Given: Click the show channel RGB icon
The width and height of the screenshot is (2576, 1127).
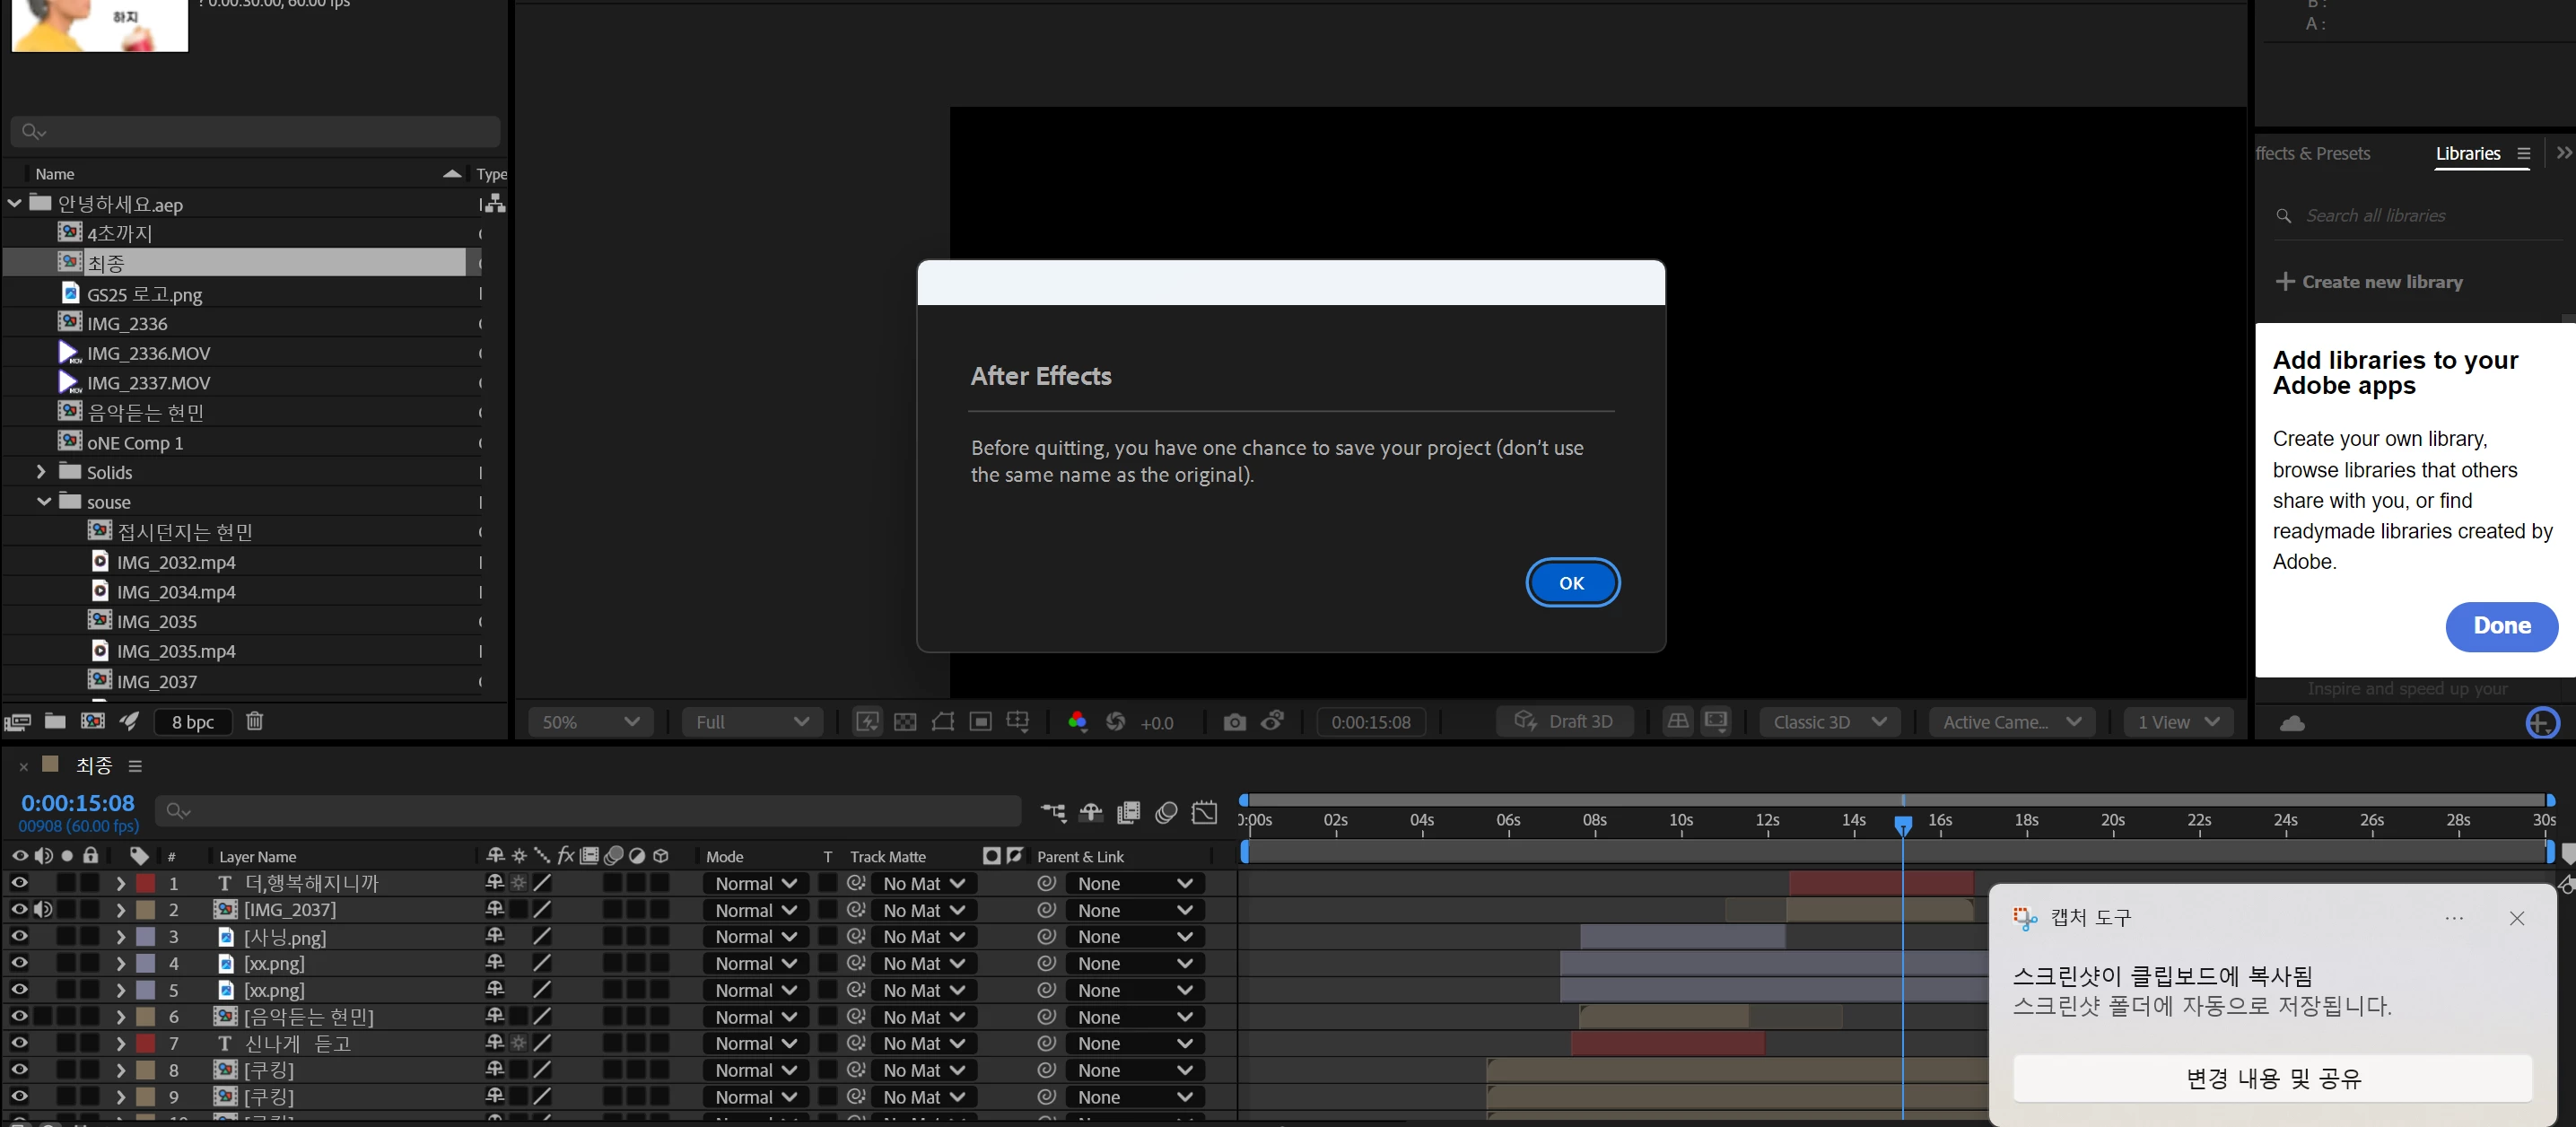Looking at the screenshot, I should point(1077,722).
